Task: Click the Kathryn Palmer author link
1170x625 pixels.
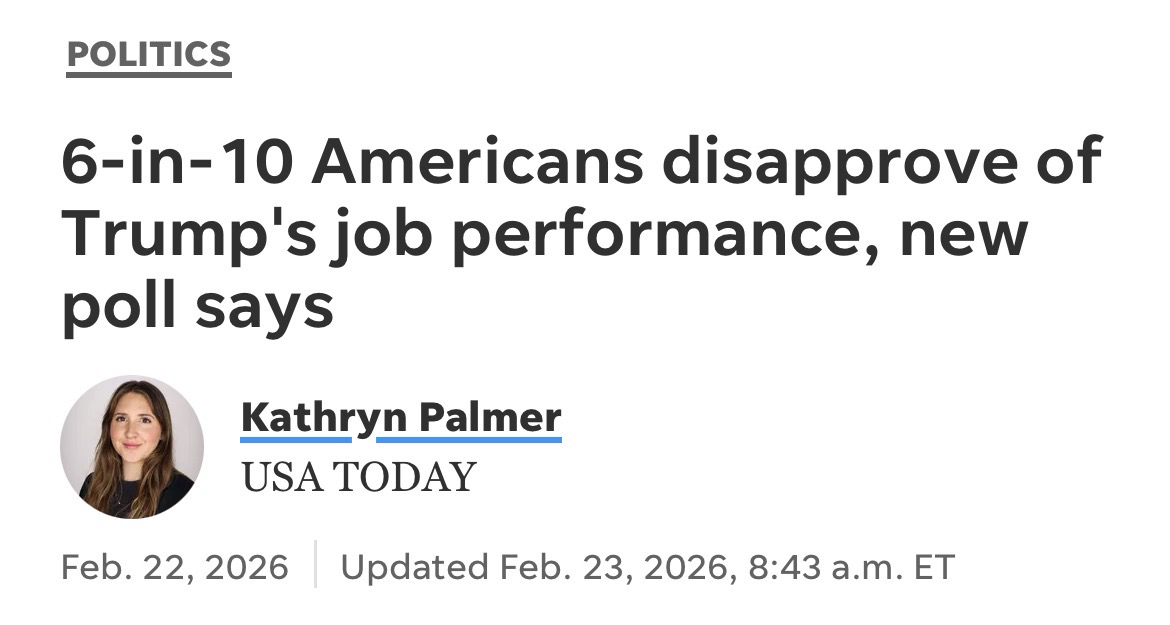Action: tap(400, 417)
